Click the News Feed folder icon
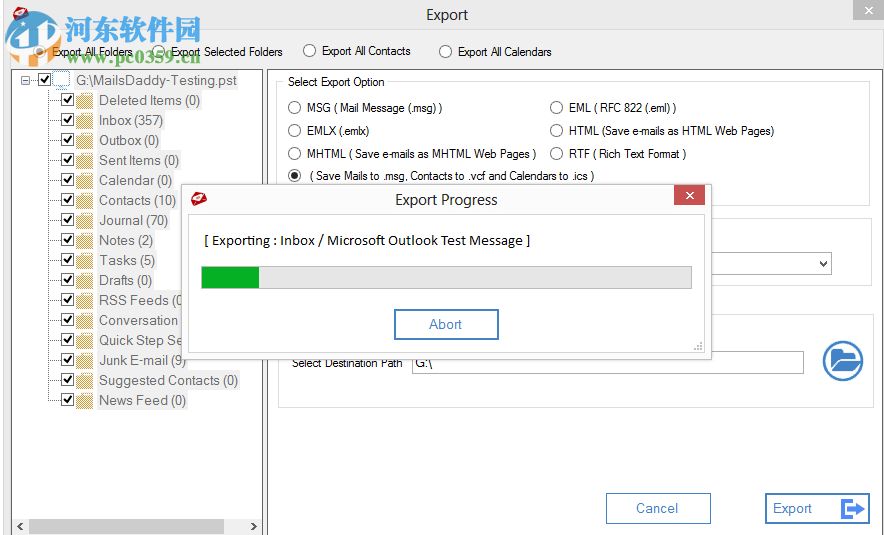Viewport: 884px width, 535px height. (x=85, y=400)
